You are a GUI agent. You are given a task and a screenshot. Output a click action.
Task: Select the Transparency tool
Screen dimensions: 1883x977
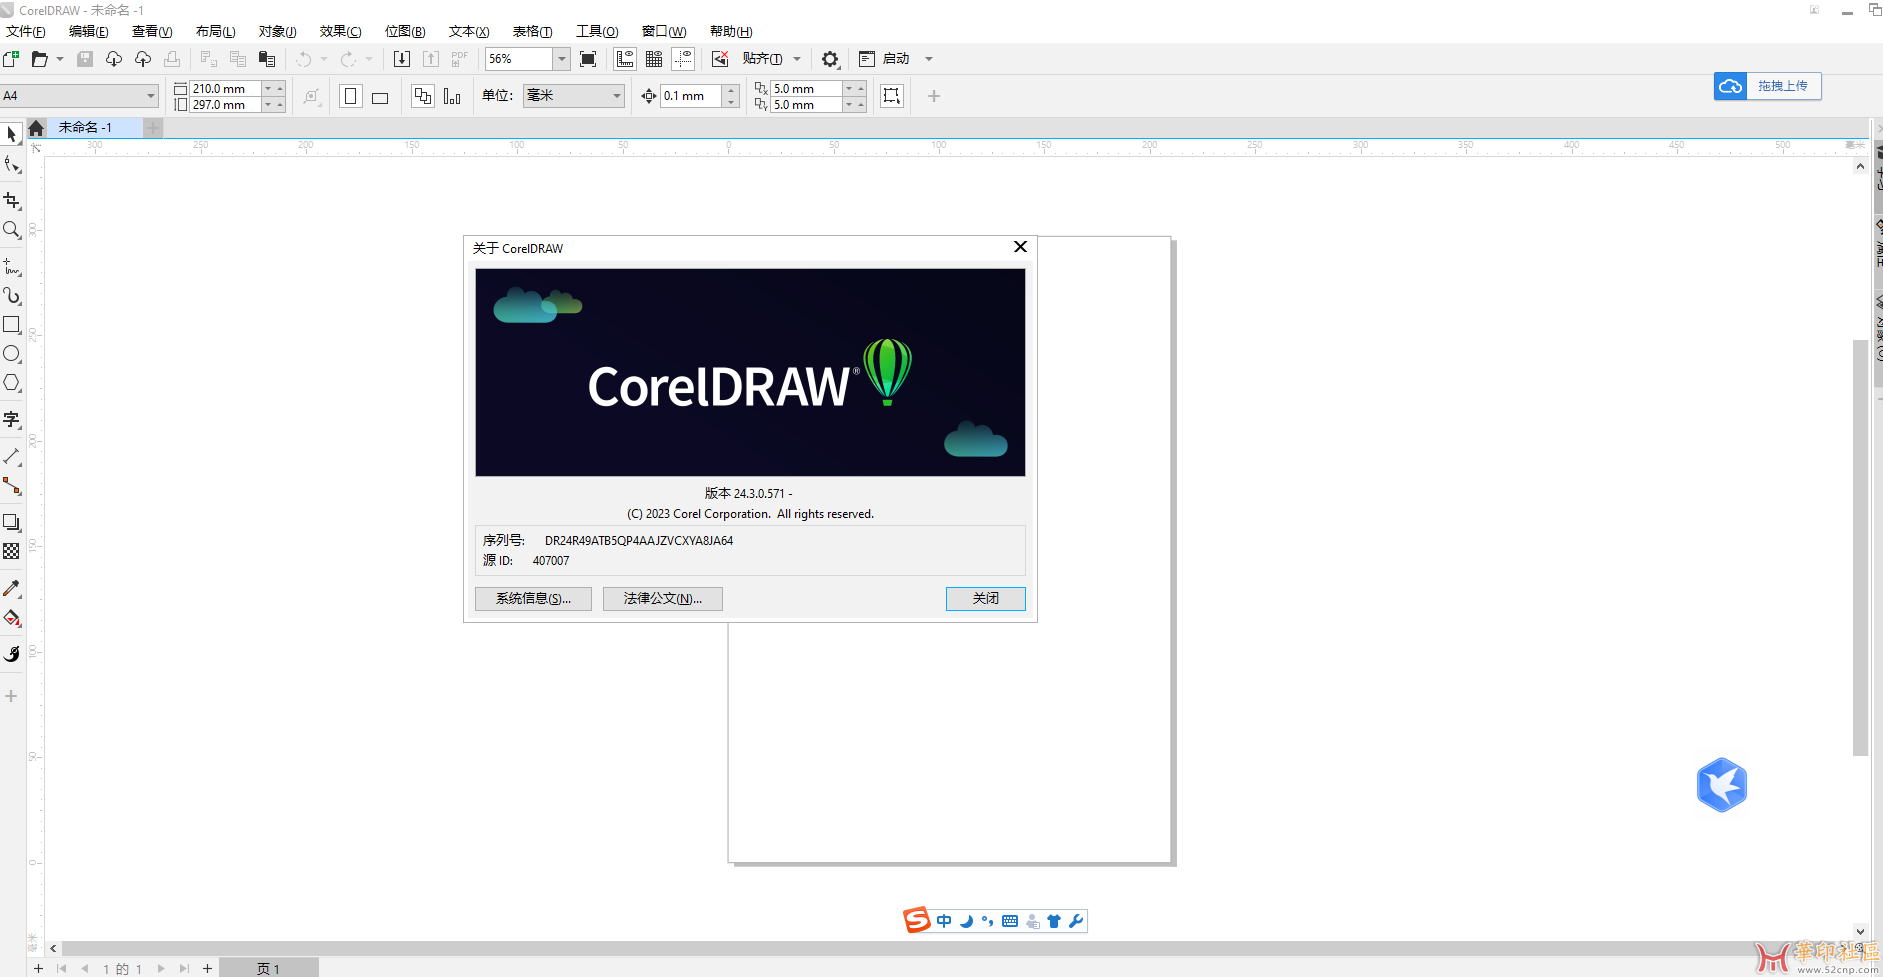(12, 552)
